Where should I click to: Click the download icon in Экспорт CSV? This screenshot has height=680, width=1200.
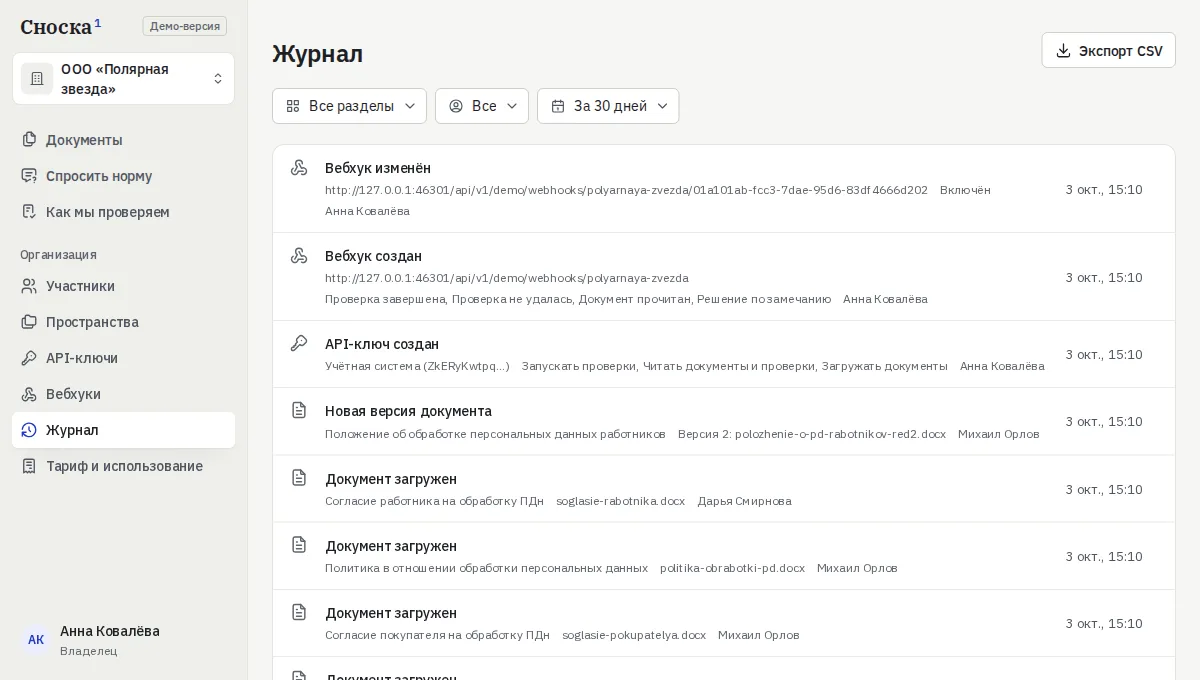[x=1063, y=50]
